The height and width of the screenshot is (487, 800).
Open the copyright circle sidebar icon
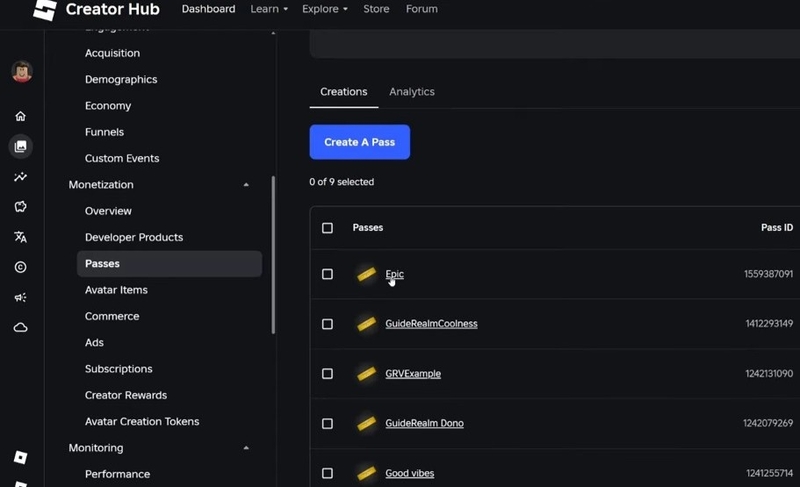20,267
